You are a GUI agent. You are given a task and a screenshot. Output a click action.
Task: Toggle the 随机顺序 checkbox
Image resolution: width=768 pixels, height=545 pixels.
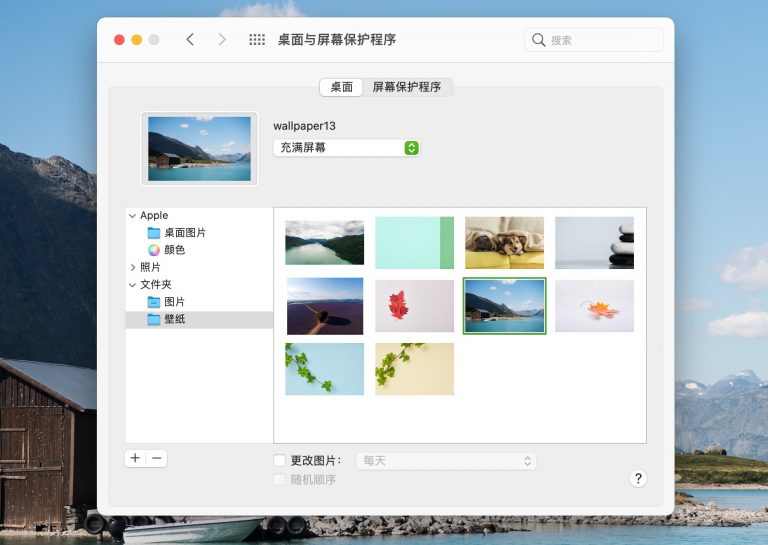pyautogui.click(x=279, y=479)
